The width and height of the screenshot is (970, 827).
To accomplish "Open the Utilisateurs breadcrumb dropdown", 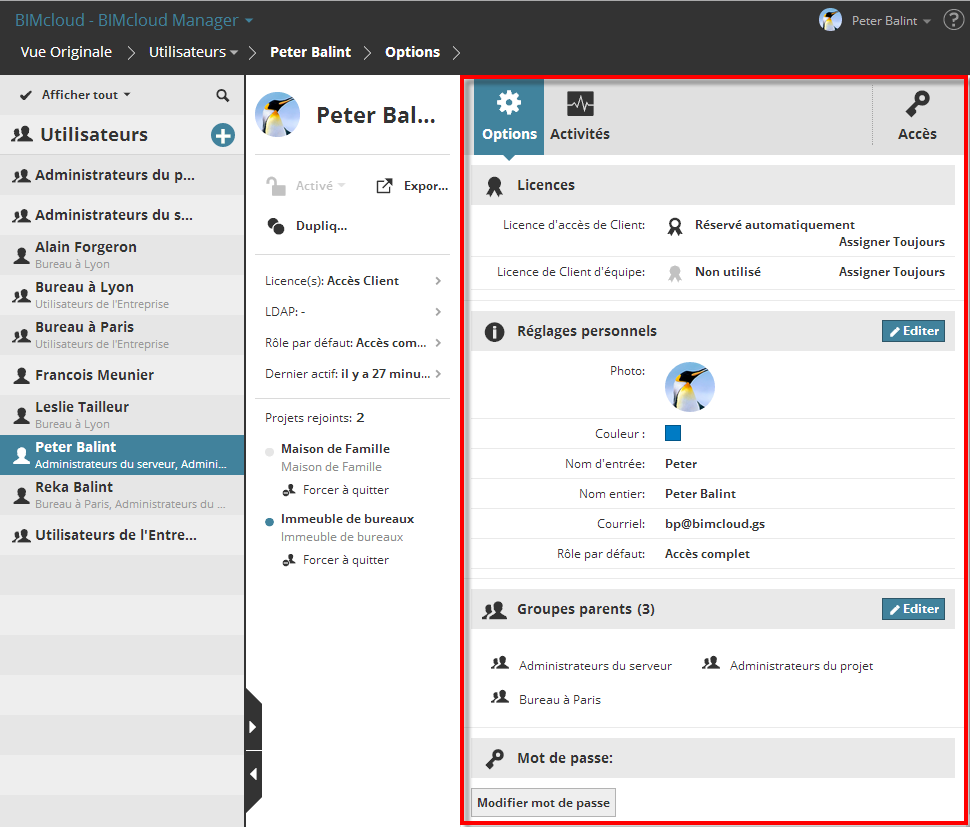I will 193,52.
